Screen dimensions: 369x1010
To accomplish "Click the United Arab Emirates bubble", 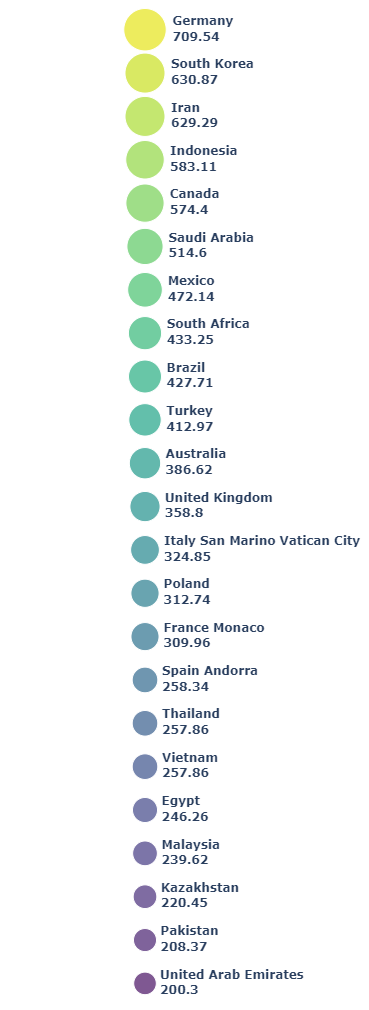I will (x=145, y=983).
